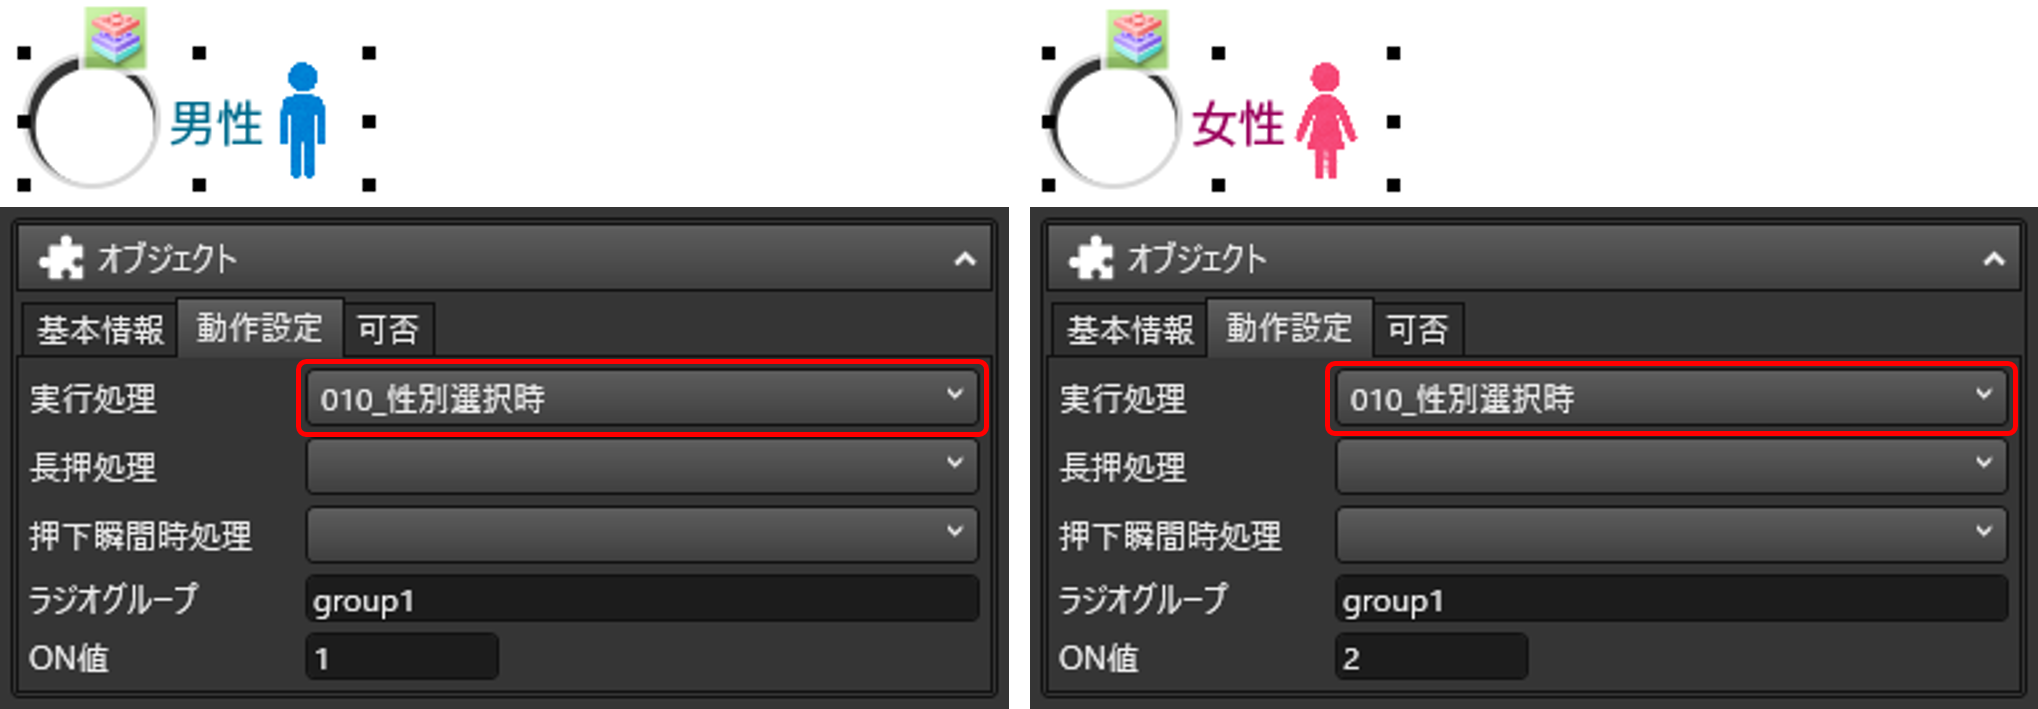2038x709 pixels.
Task: Click the layered stack icon above 女性 radio
Action: pyautogui.click(x=1137, y=38)
